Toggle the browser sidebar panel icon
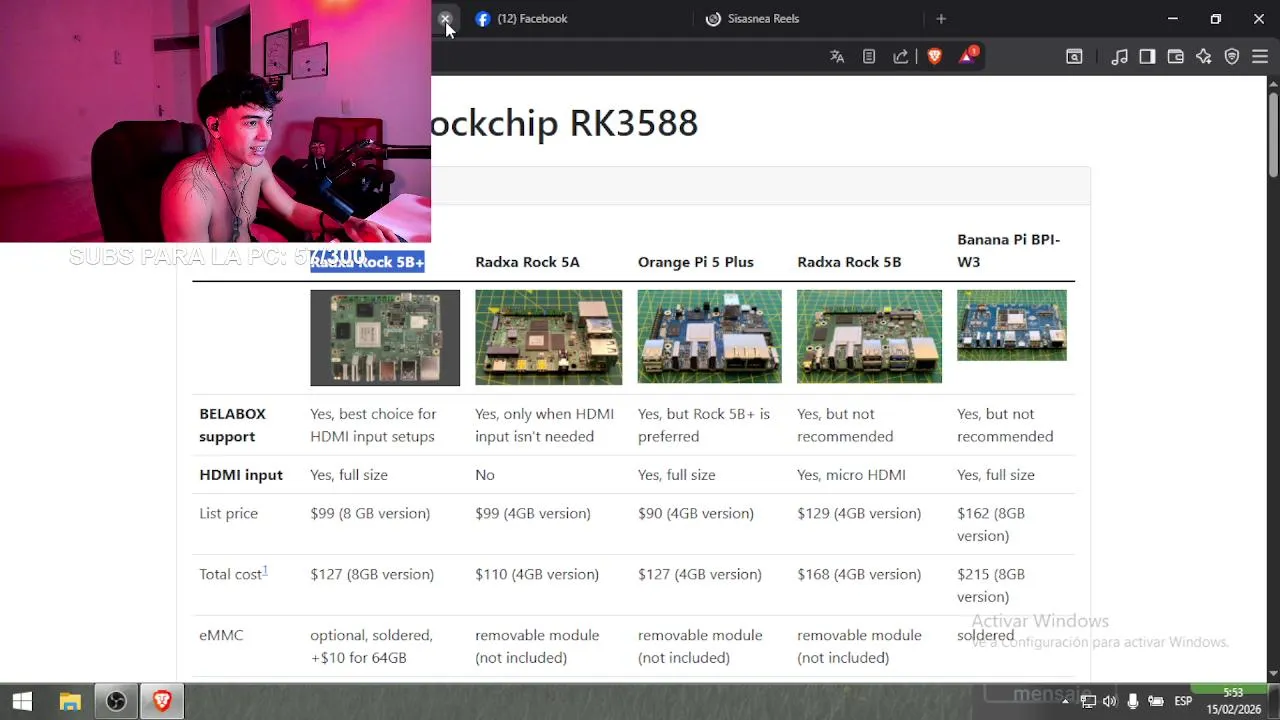1280x720 pixels. (x=1147, y=57)
